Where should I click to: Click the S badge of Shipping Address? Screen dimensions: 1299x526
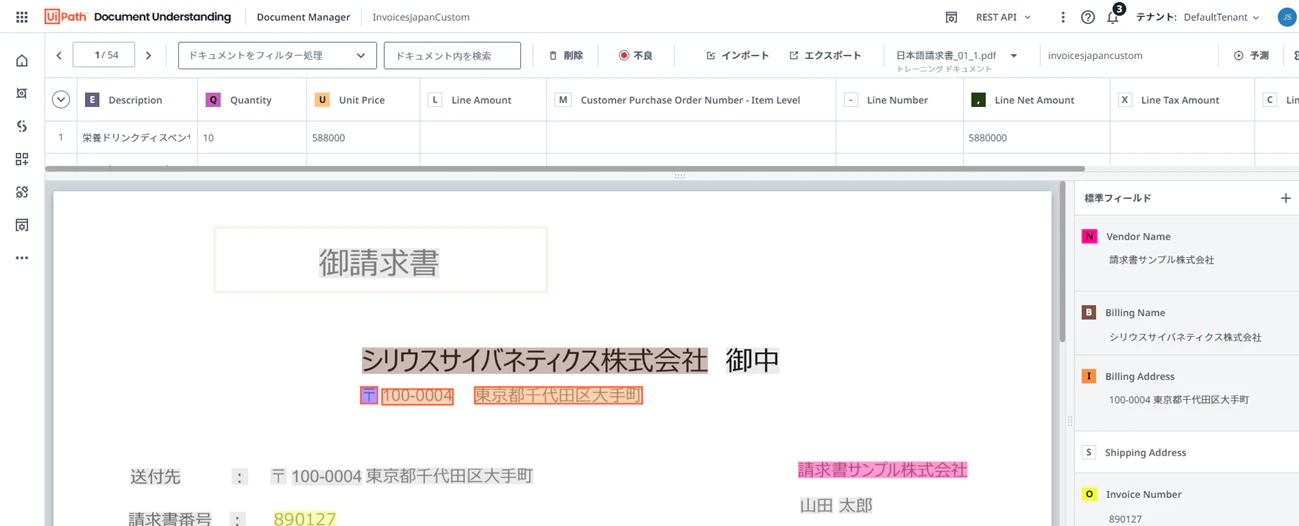(x=1089, y=452)
